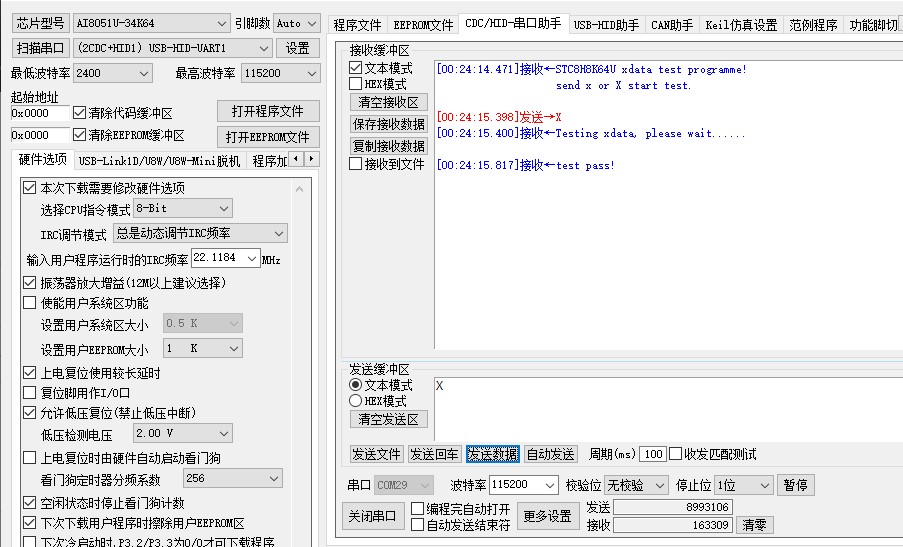Click the 设置 button next to port
Viewport: 903px width, 547px height.
pyautogui.click(x=298, y=48)
